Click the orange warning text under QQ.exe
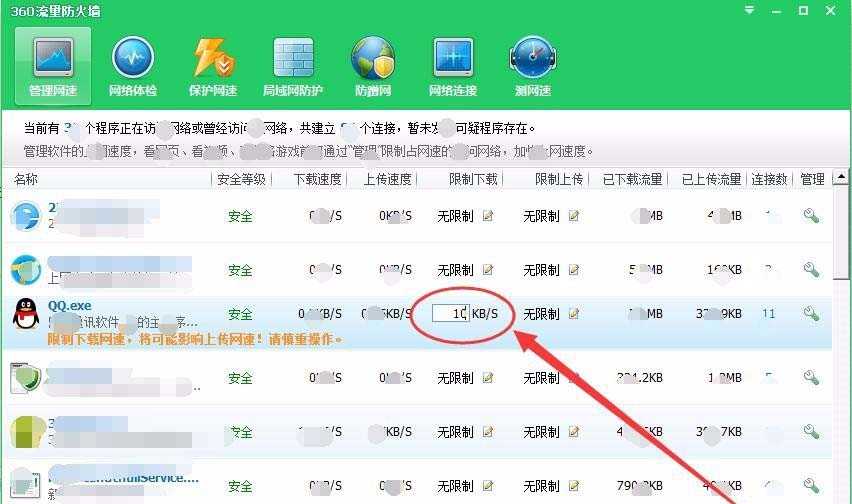 click(195, 339)
